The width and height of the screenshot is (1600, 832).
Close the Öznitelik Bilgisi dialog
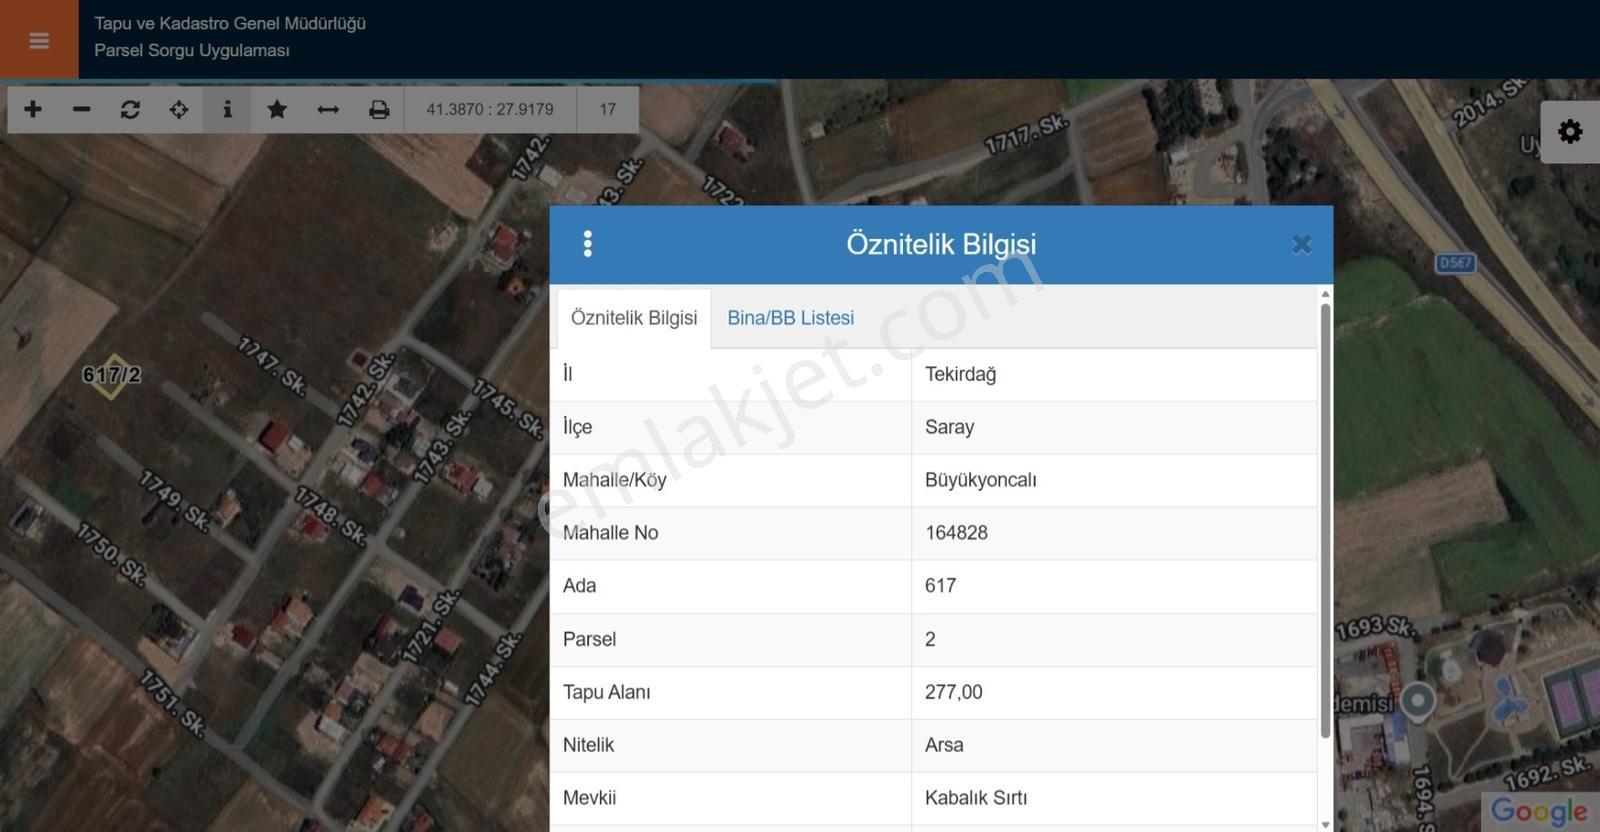coord(1301,244)
